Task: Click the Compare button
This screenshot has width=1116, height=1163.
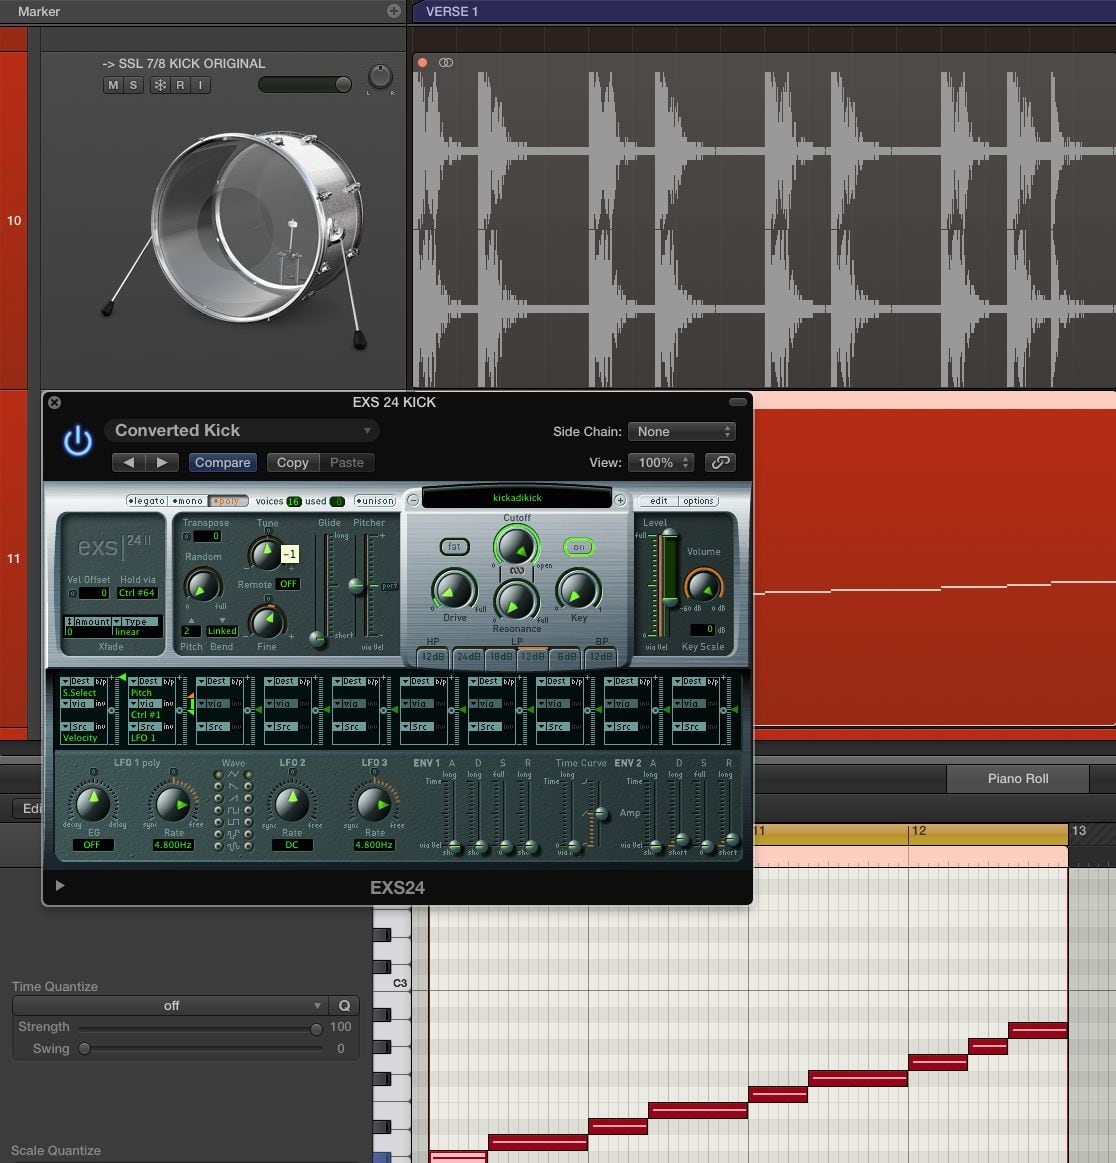Action: click(x=222, y=462)
